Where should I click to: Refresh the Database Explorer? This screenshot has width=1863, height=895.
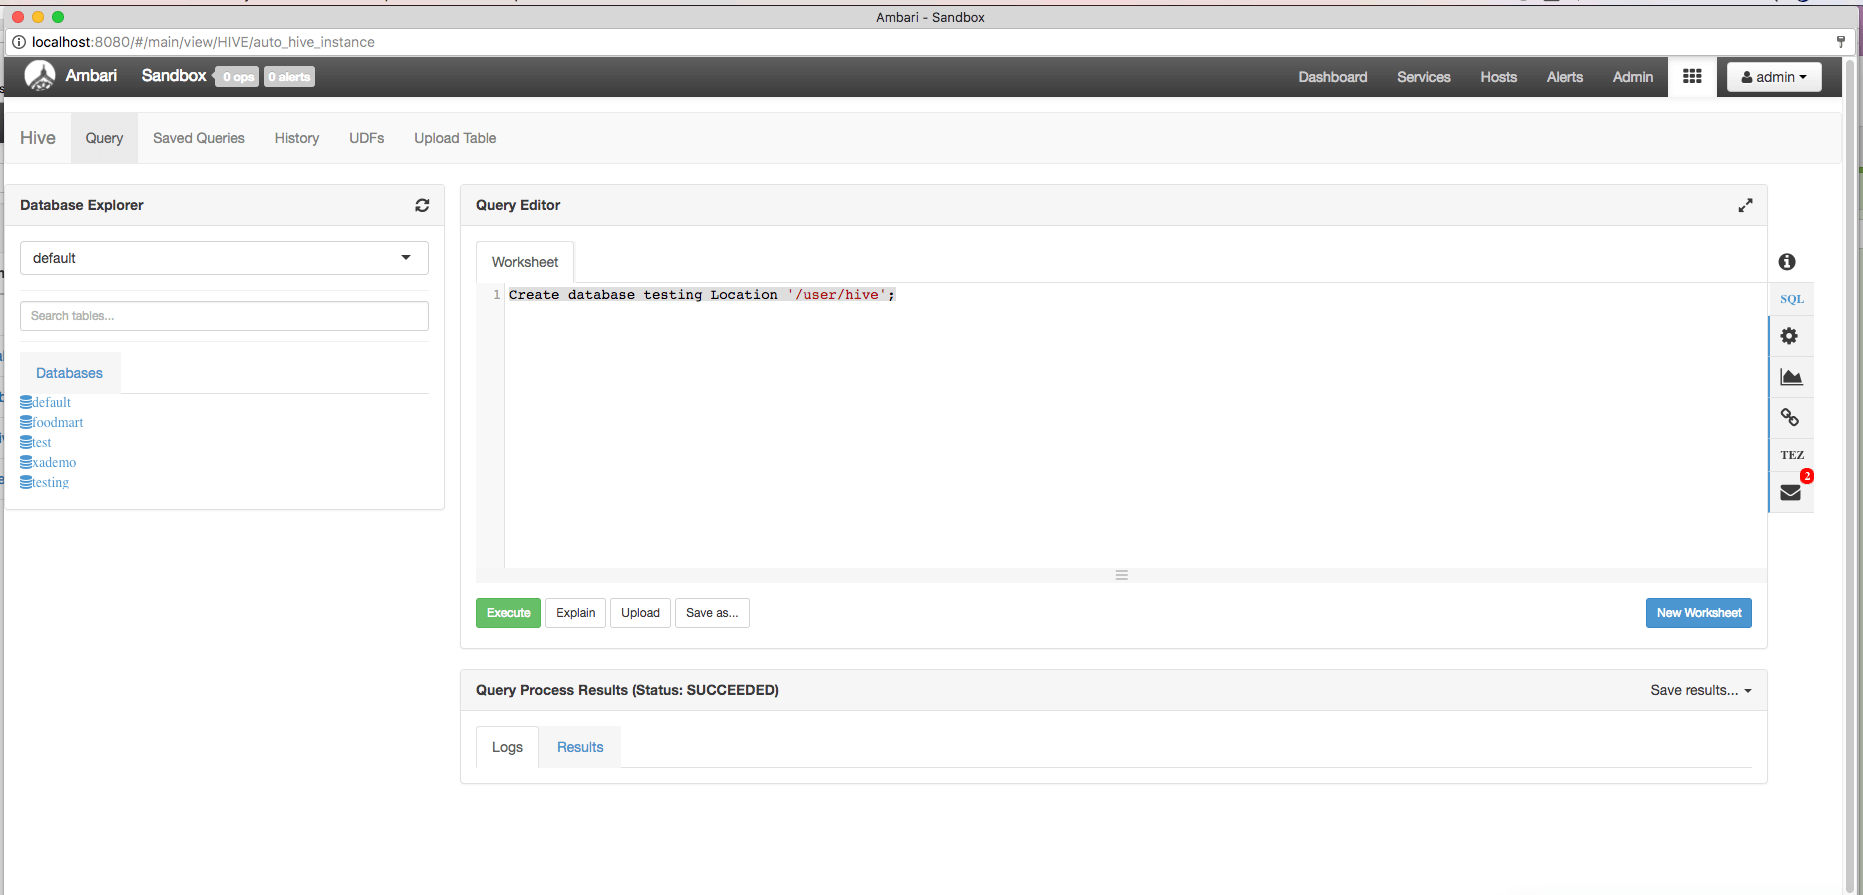(x=422, y=205)
